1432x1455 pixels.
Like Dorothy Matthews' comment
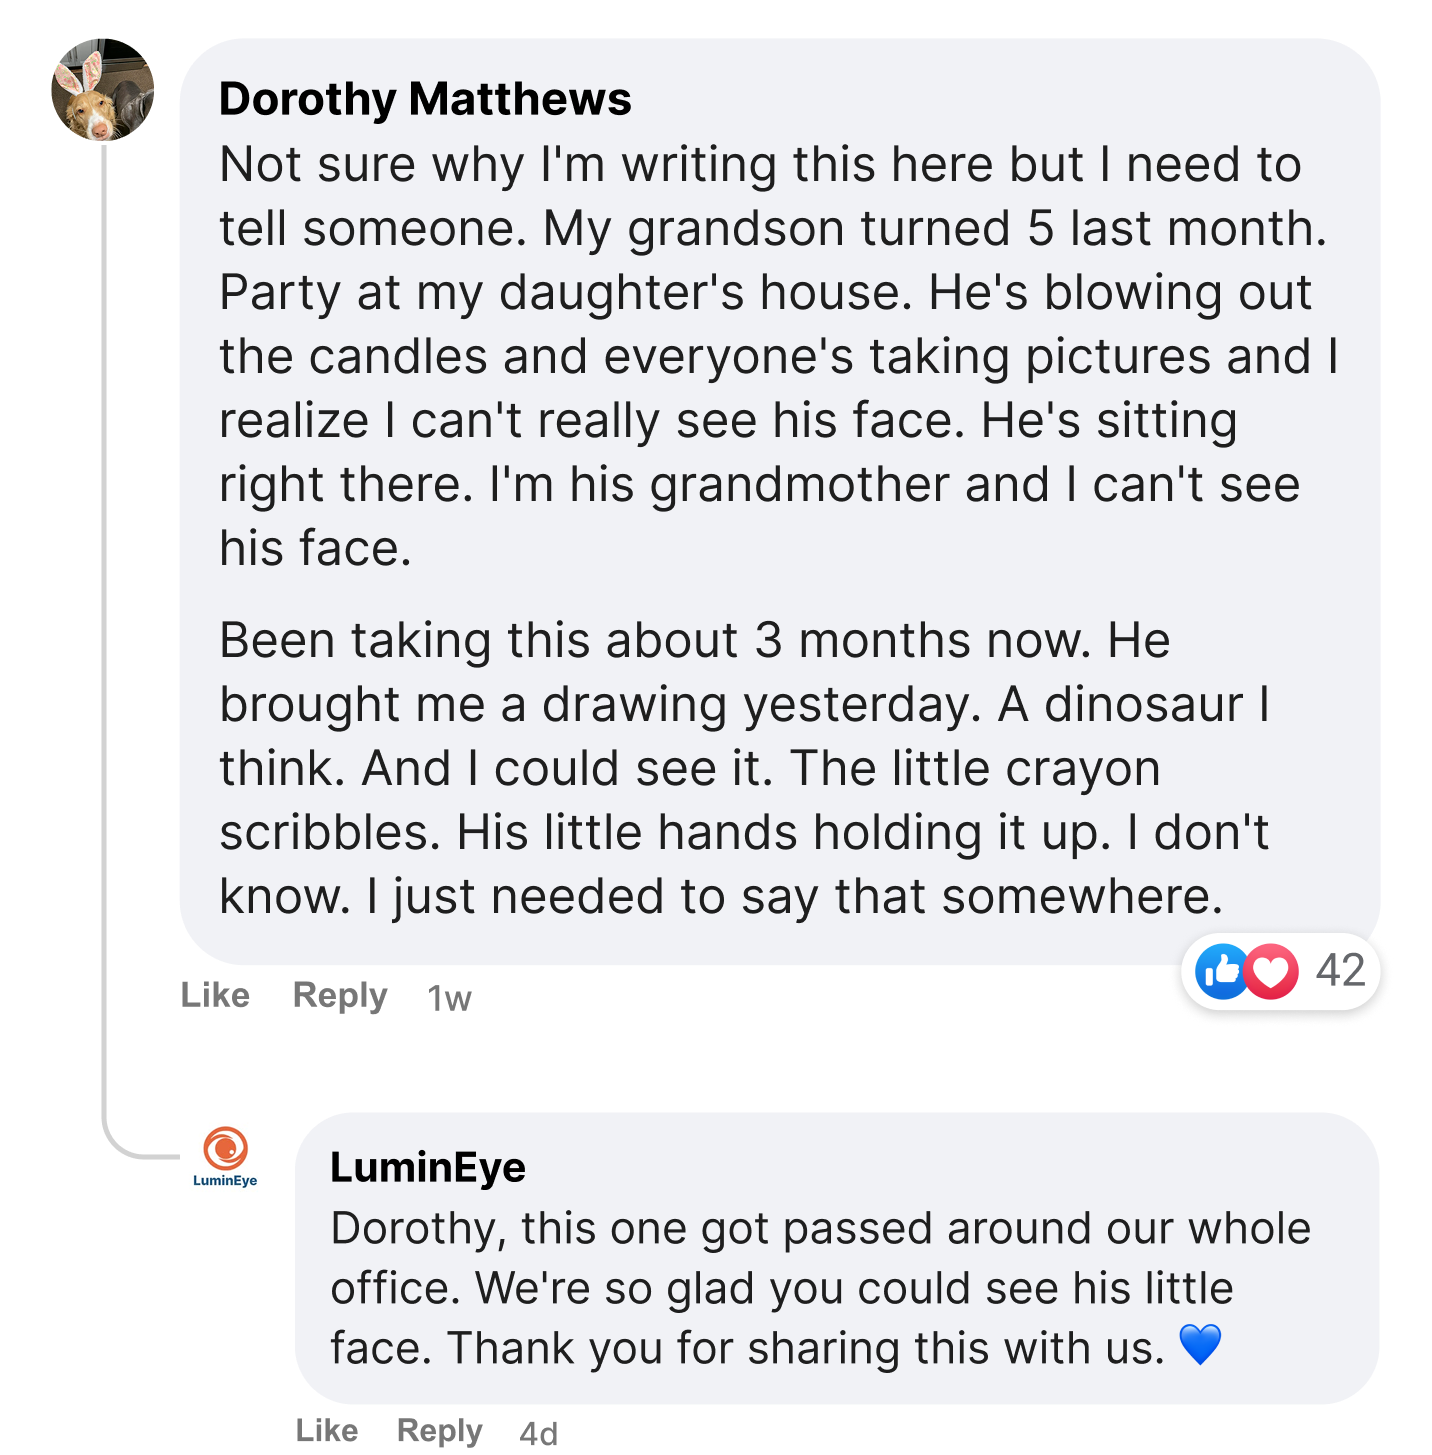click(215, 995)
